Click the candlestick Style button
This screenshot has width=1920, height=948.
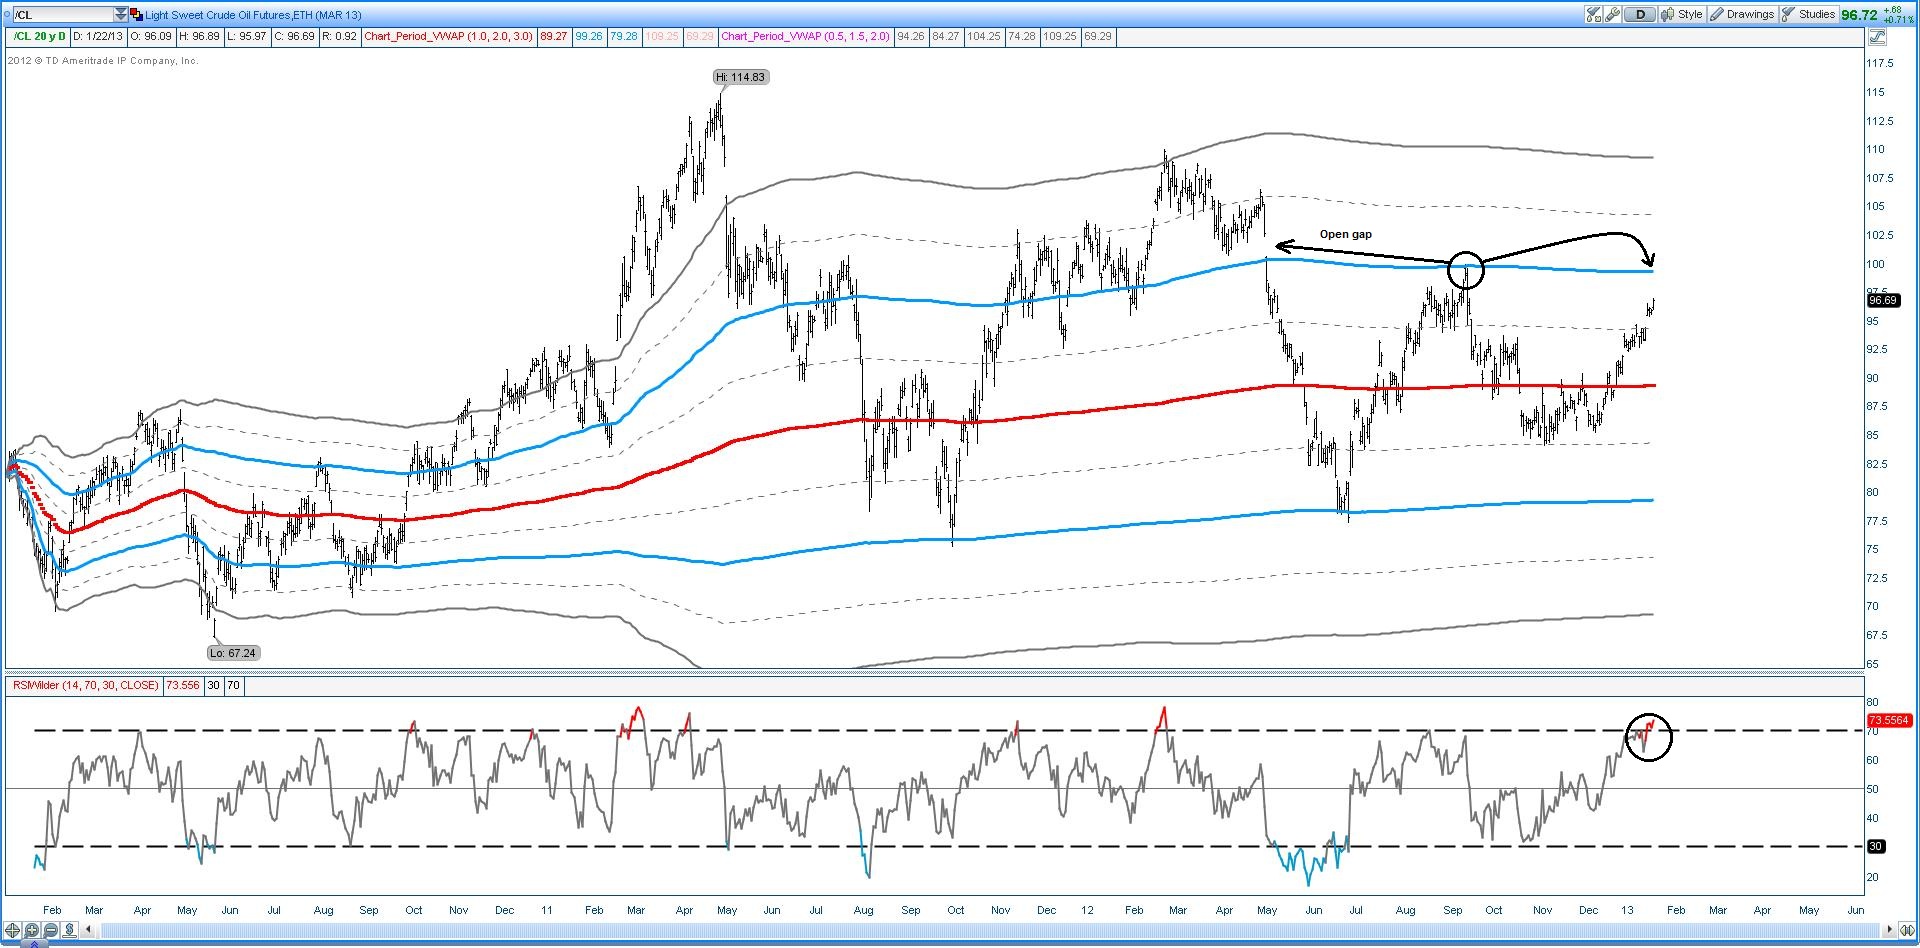(1682, 15)
